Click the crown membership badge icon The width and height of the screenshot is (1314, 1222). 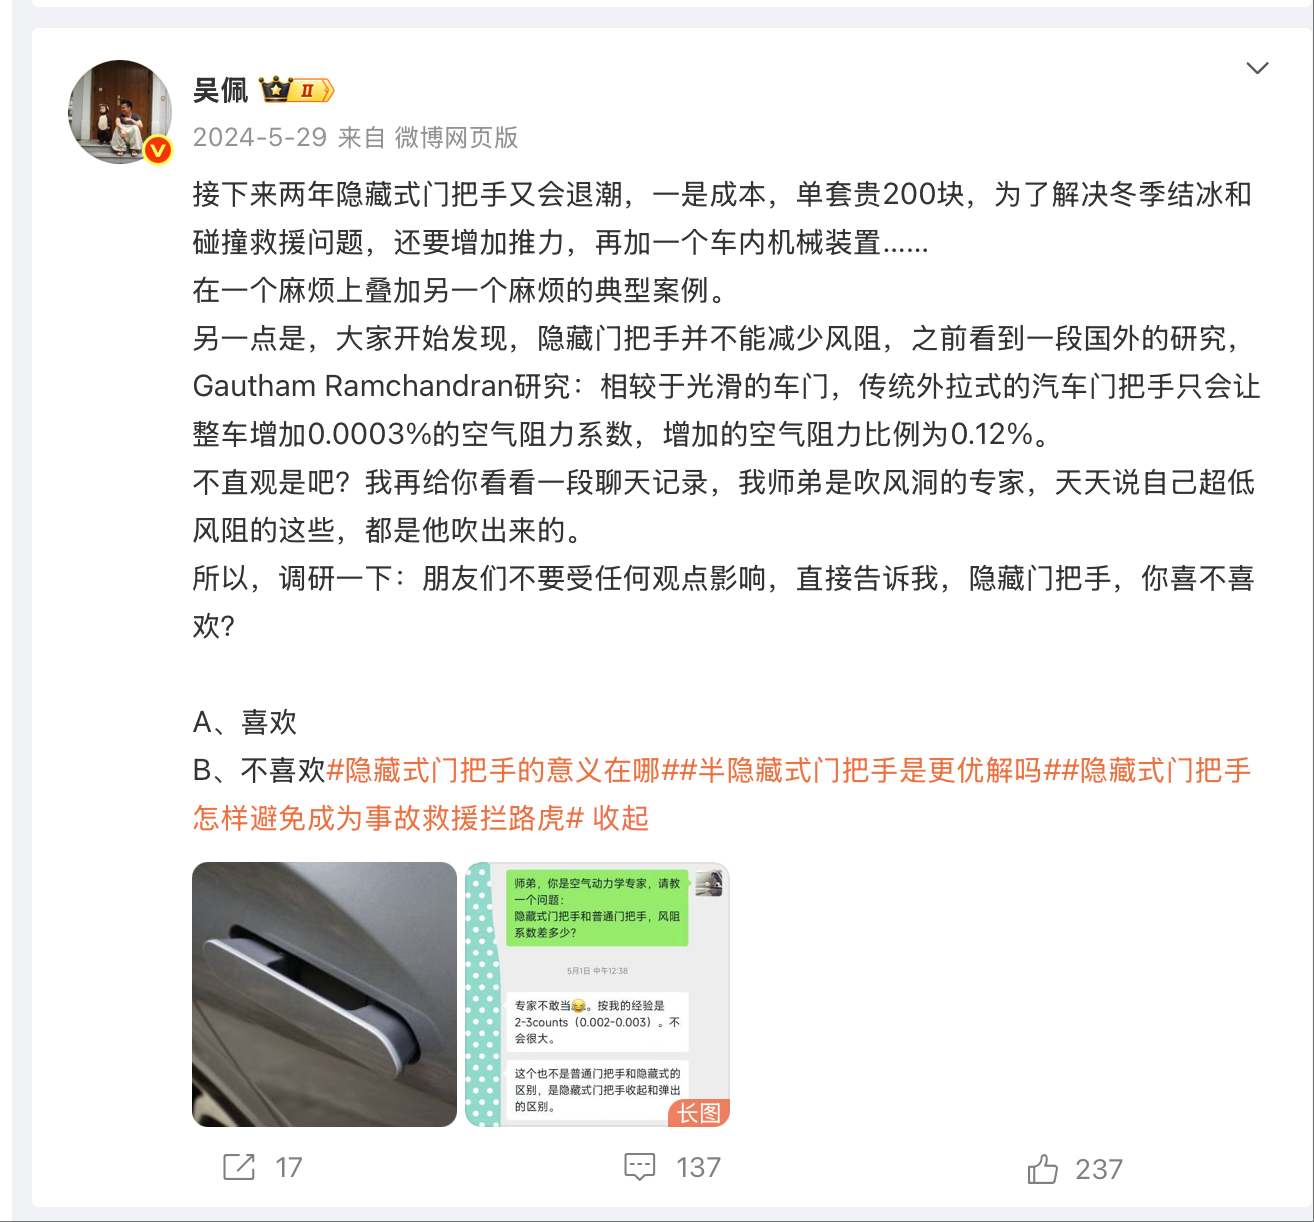296,90
